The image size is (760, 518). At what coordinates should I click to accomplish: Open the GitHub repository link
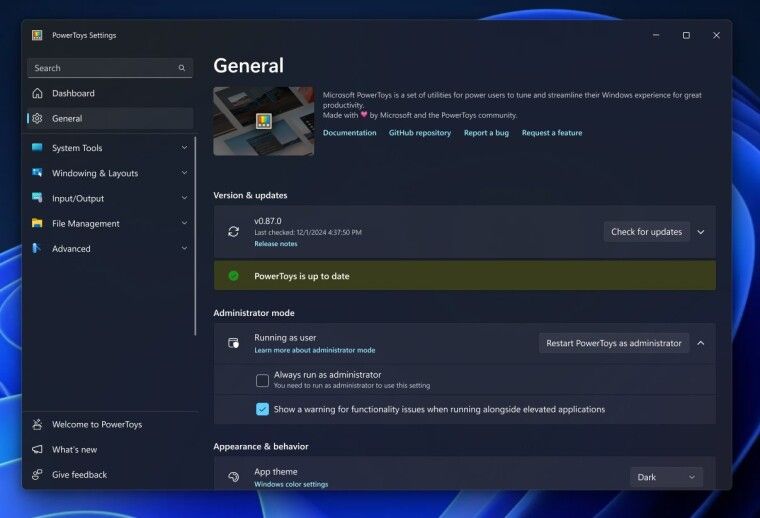(x=420, y=133)
